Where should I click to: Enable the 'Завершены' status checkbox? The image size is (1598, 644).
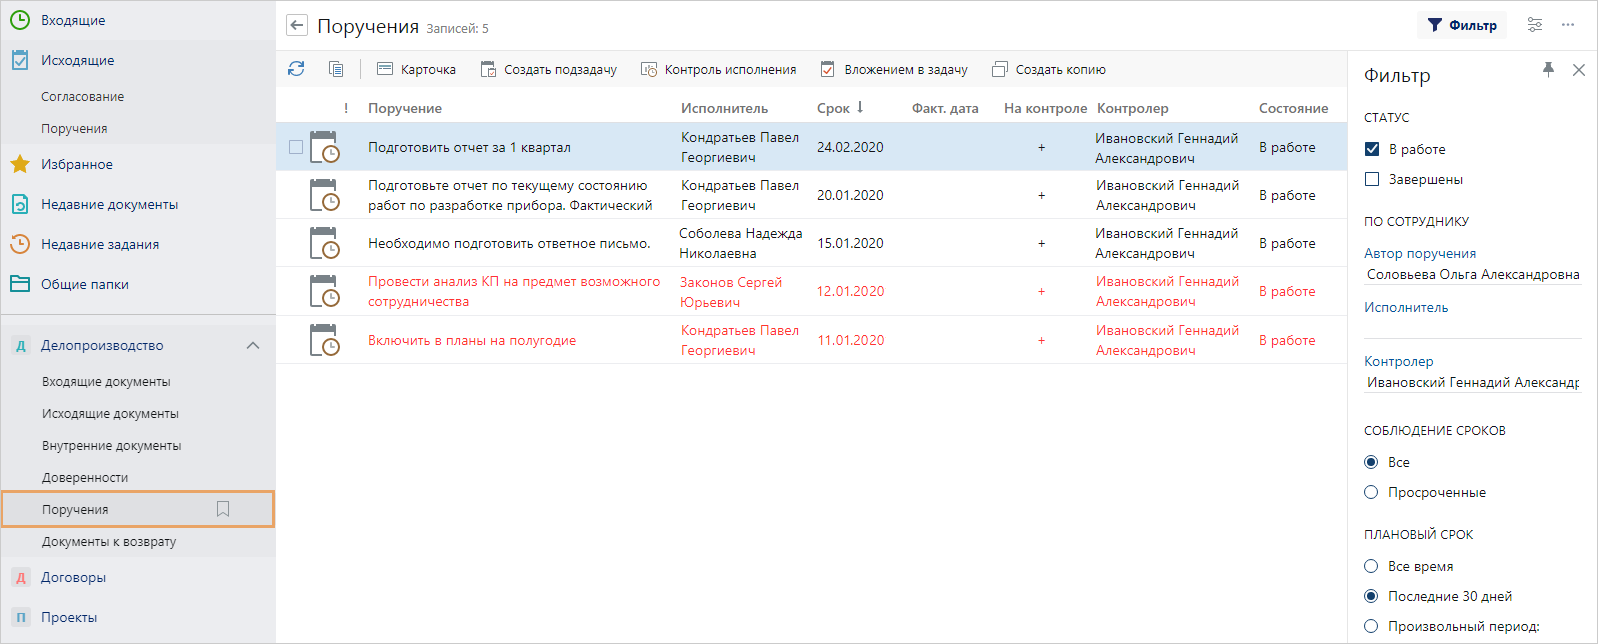[1372, 179]
